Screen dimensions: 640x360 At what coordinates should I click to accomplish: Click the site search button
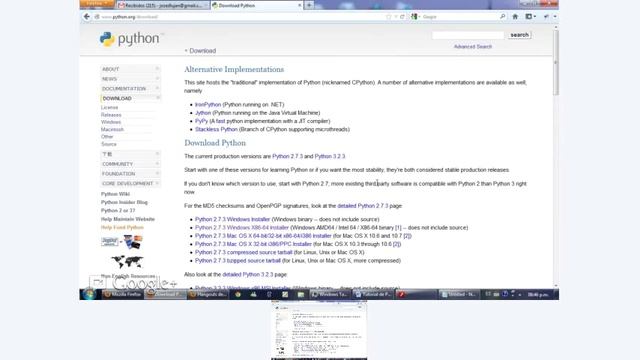[519, 35]
